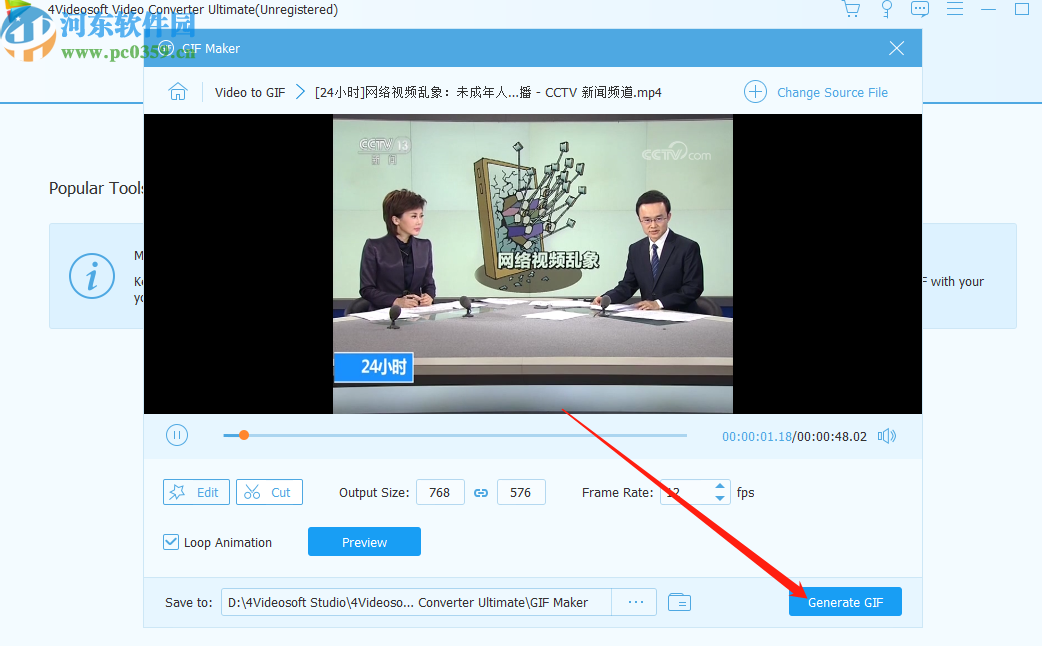Screen dimensions: 1042x646
Task: Open the shopping cart purchase icon
Action: tap(851, 9)
